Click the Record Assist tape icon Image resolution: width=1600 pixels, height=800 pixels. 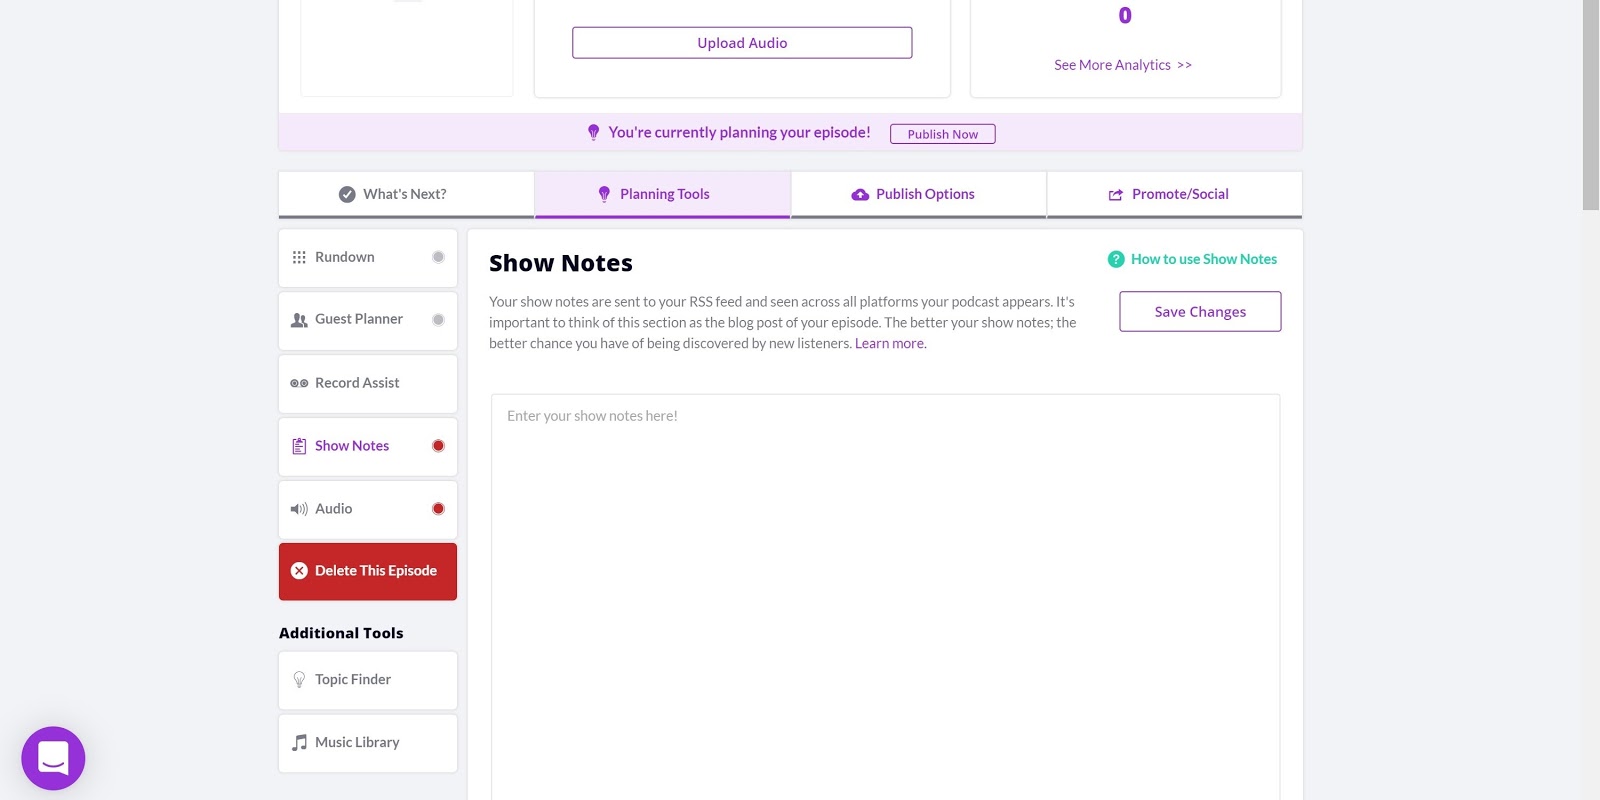click(x=299, y=383)
